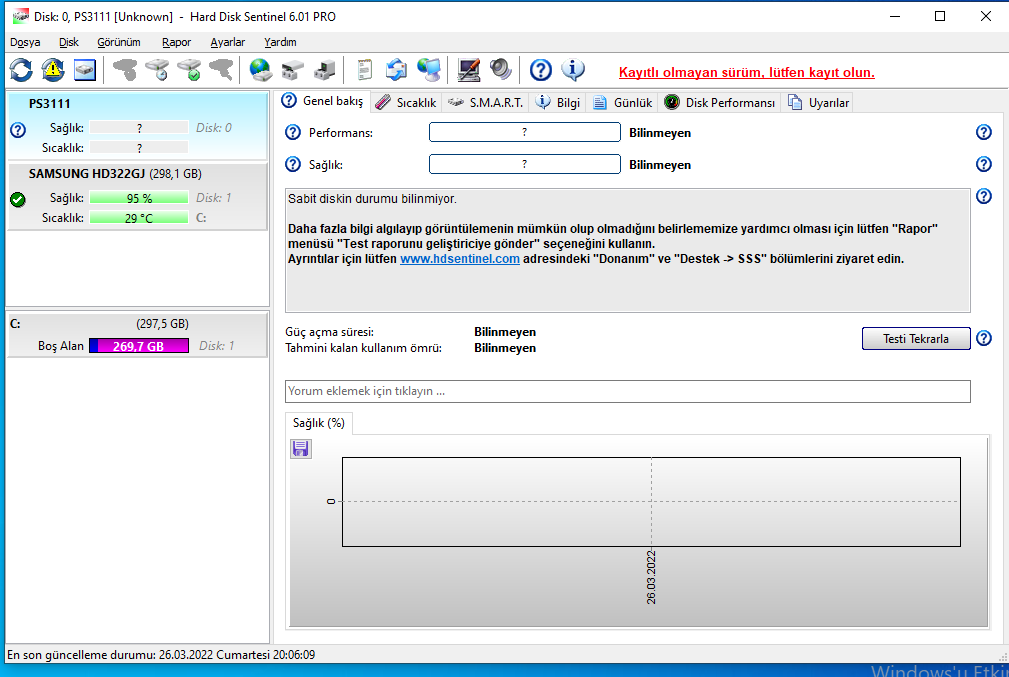Click the computer tower with drive icon
Image resolution: width=1009 pixels, height=677 pixels.
(325, 70)
